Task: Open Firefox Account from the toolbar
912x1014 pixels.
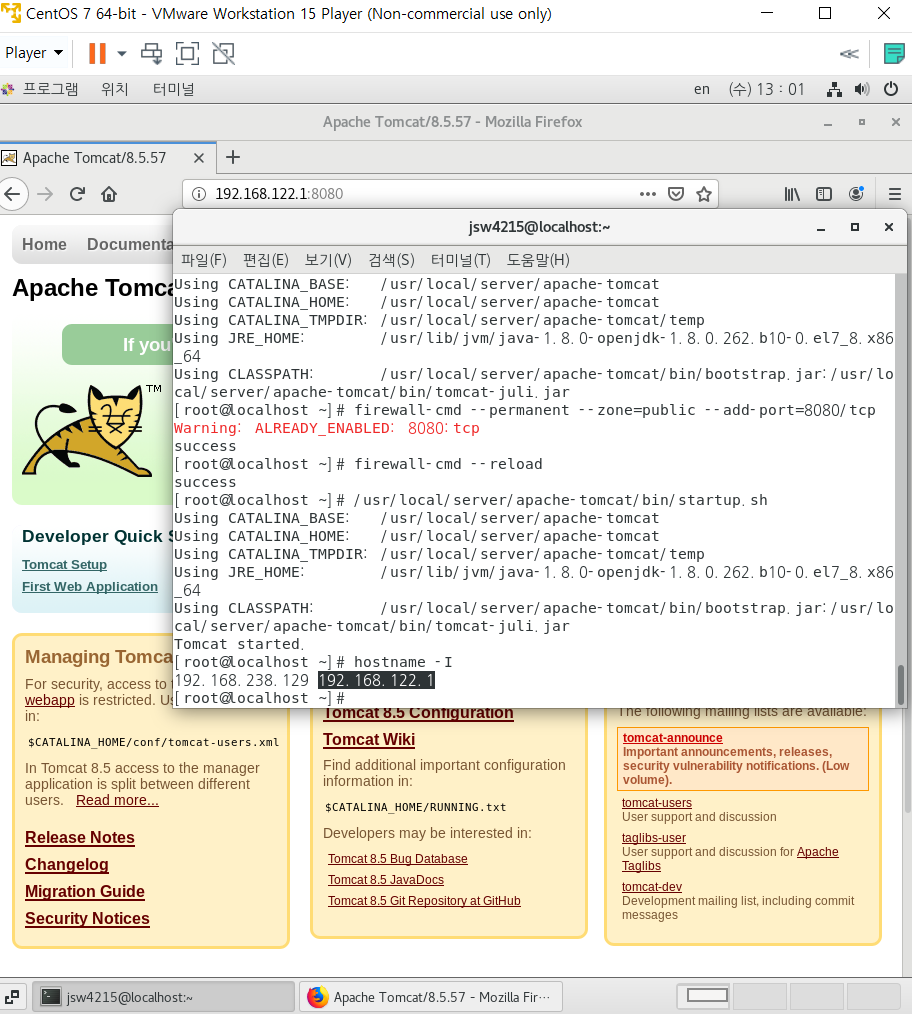Action: (x=855, y=194)
